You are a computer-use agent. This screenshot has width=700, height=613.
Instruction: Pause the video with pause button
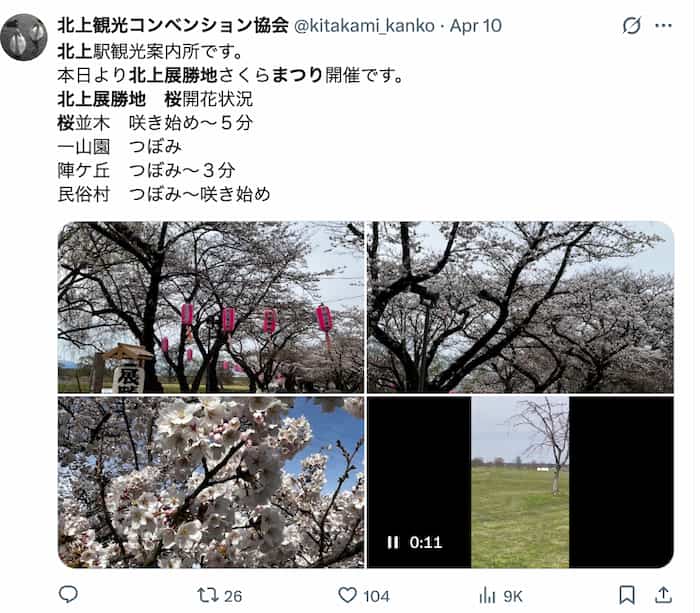click(x=393, y=542)
